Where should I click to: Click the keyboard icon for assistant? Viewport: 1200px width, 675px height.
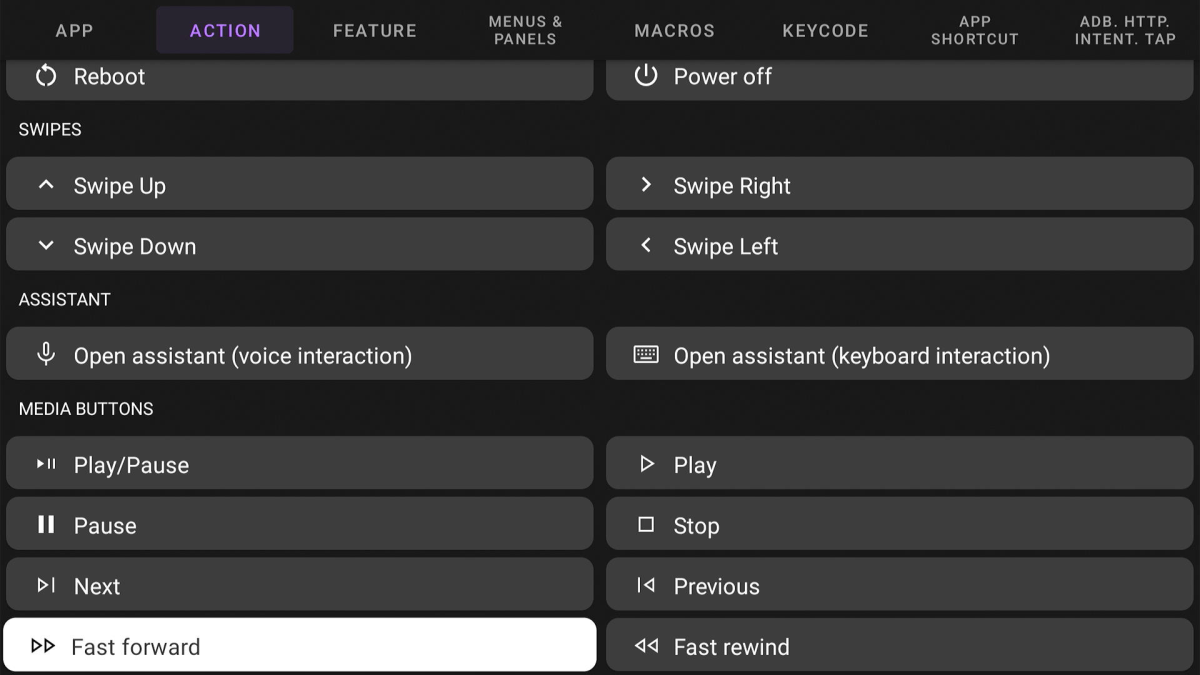point(646,355)
